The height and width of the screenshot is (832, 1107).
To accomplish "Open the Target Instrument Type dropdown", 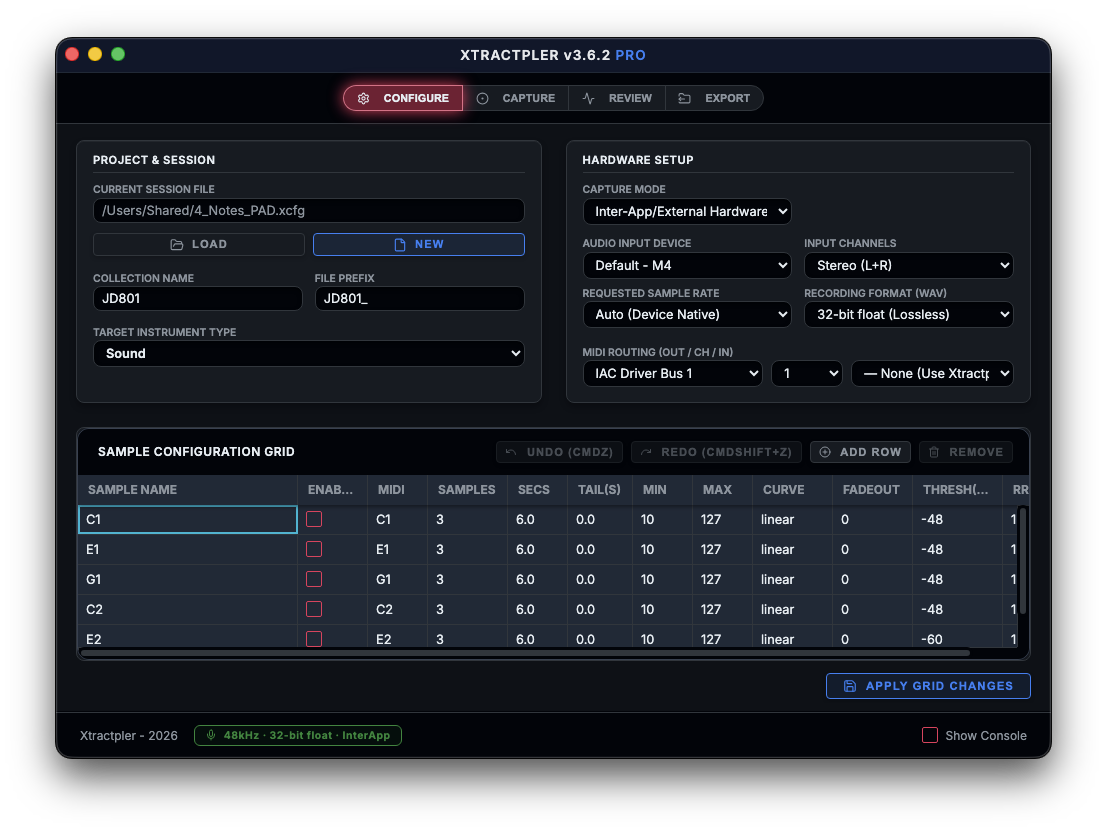I will click(x=309, y=354).
